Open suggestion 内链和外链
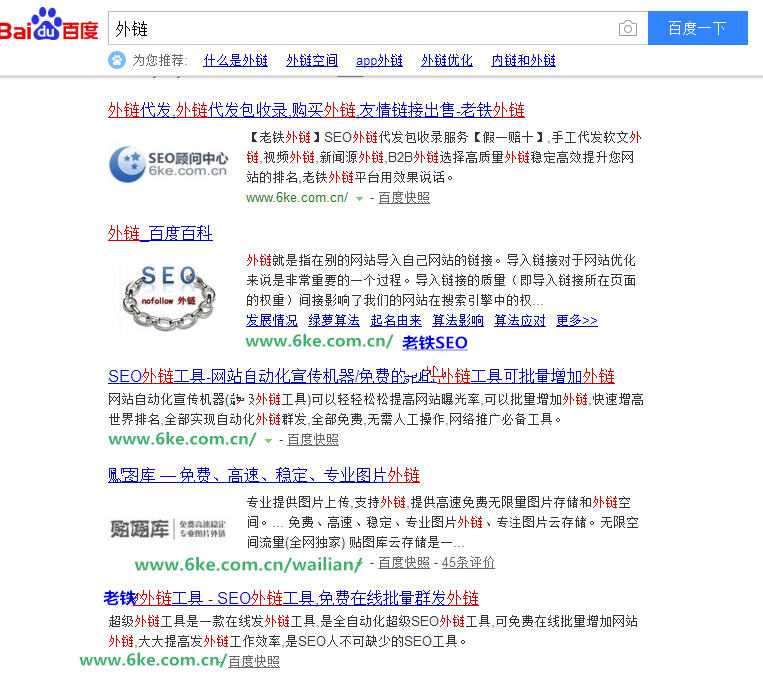This screenshot has height=681, width=763. [x=523, y=60]
